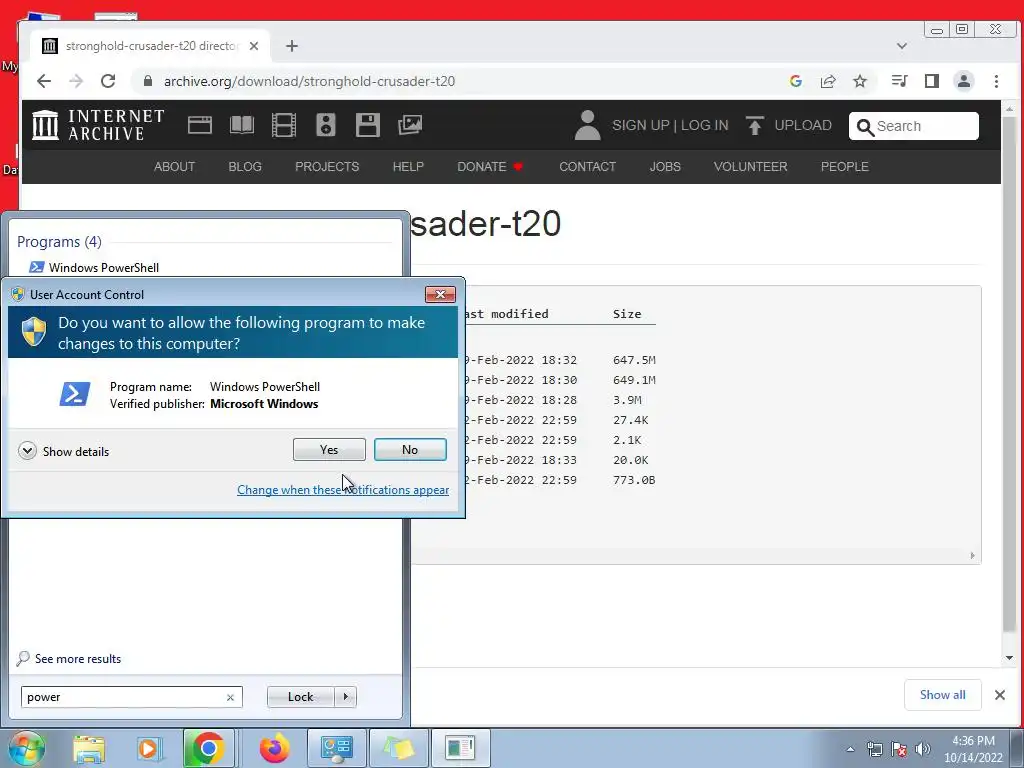The height and width of the screenshot is (768, 1024).
Task: Click LOG IN link
Action: coord(705,125)
